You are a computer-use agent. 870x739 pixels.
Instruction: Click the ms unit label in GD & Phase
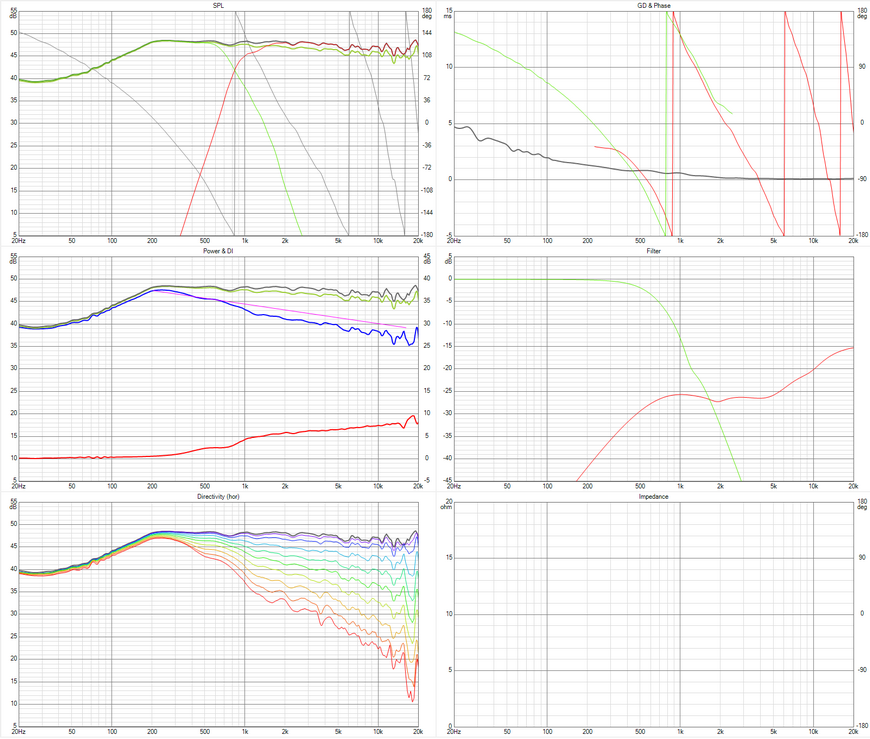point(447,16)
